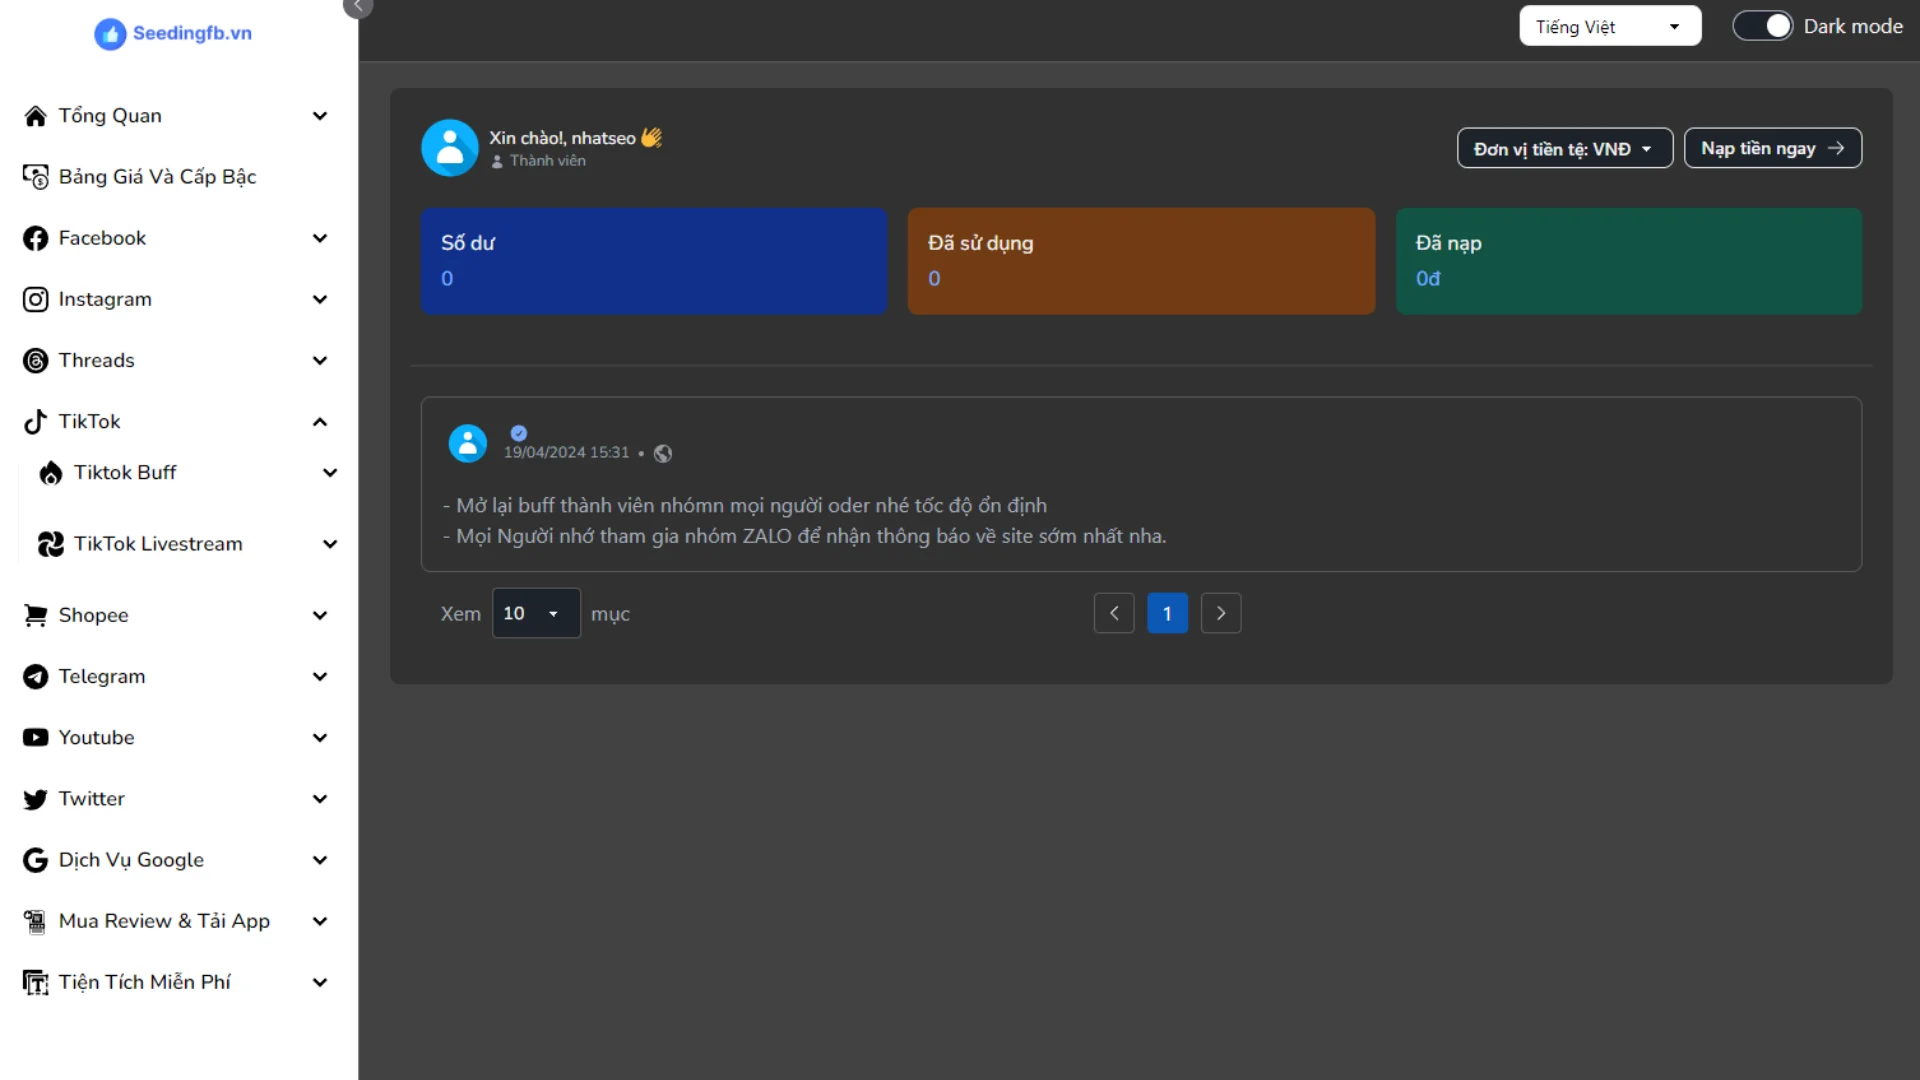This screenshot has width=1920, height=1080.
Task: Click the TikTok Livestream icon
Action: (50, 544)
